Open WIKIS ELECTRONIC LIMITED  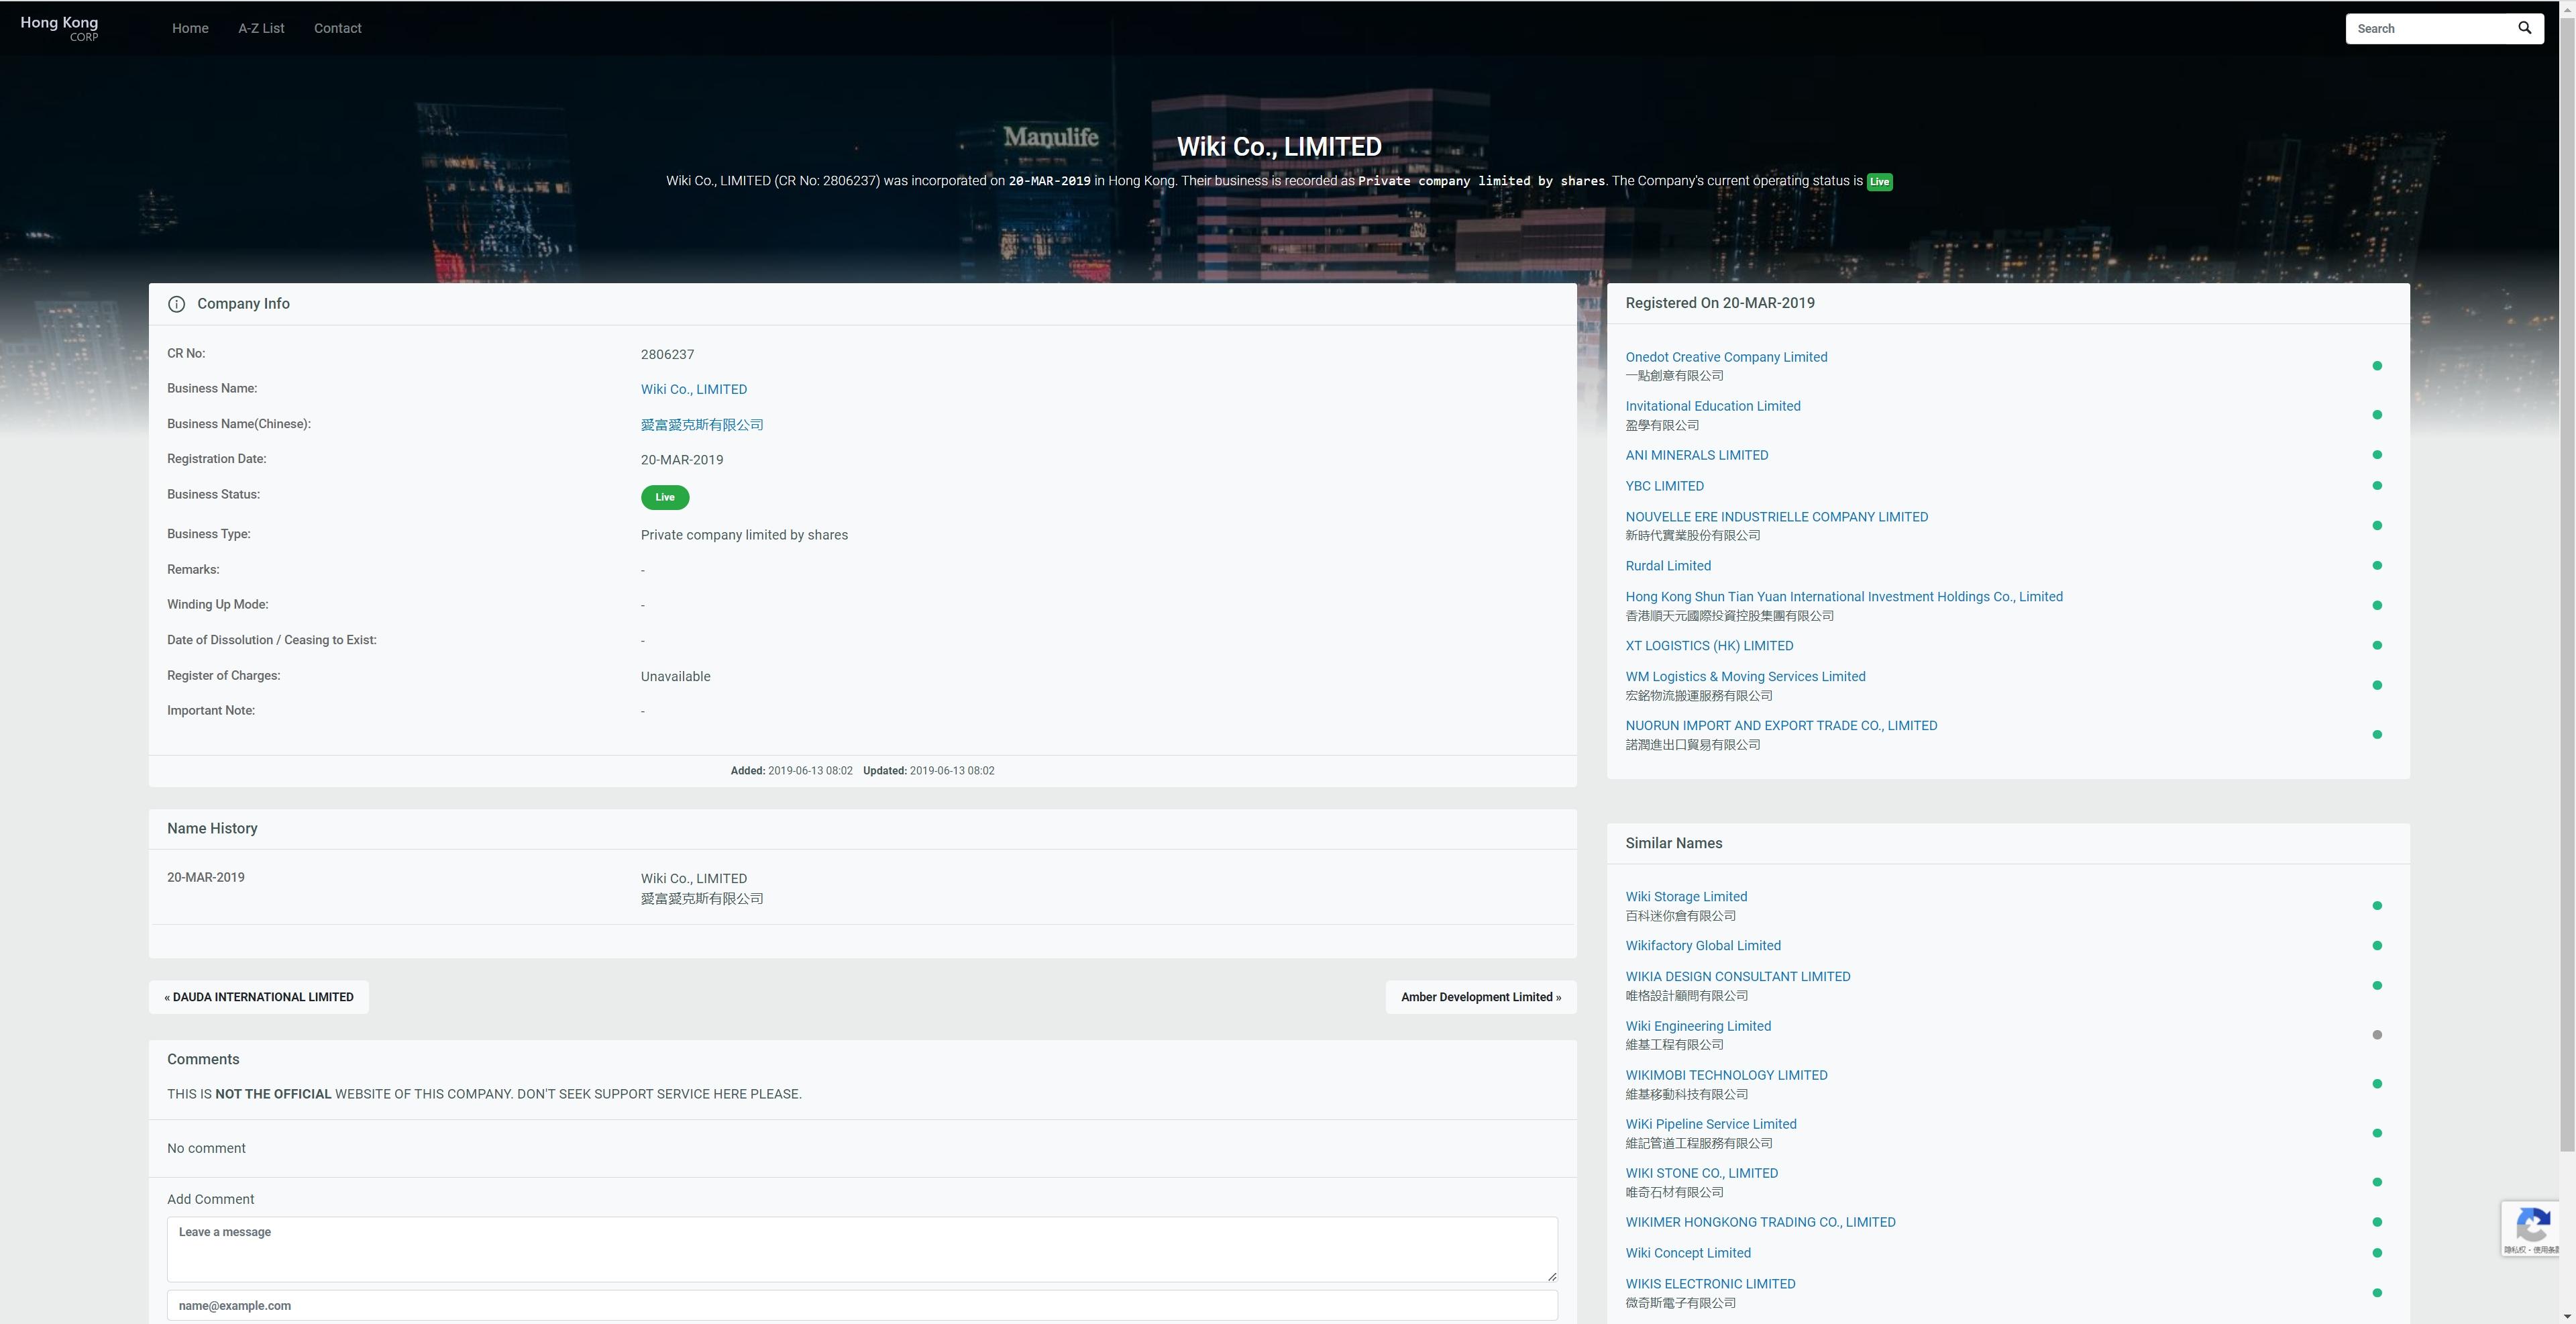coord(1710,1284)
